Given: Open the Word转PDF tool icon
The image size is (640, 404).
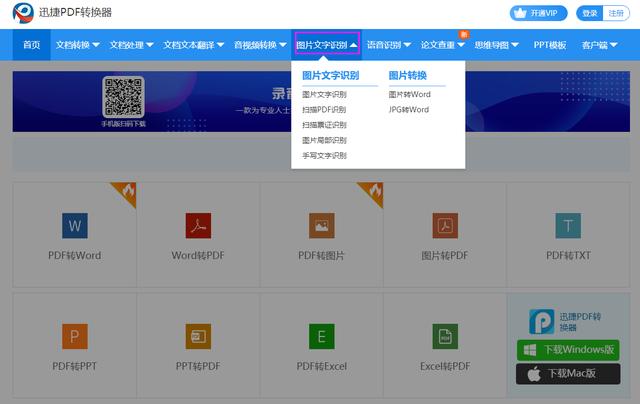Looking at the screenshot, I should pos(198,226).
